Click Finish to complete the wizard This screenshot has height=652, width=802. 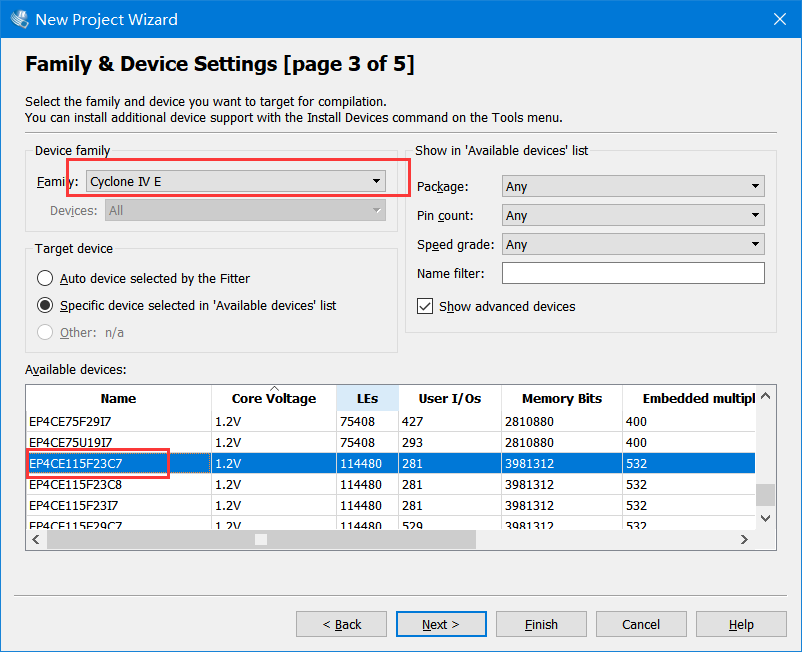(541, 623)
